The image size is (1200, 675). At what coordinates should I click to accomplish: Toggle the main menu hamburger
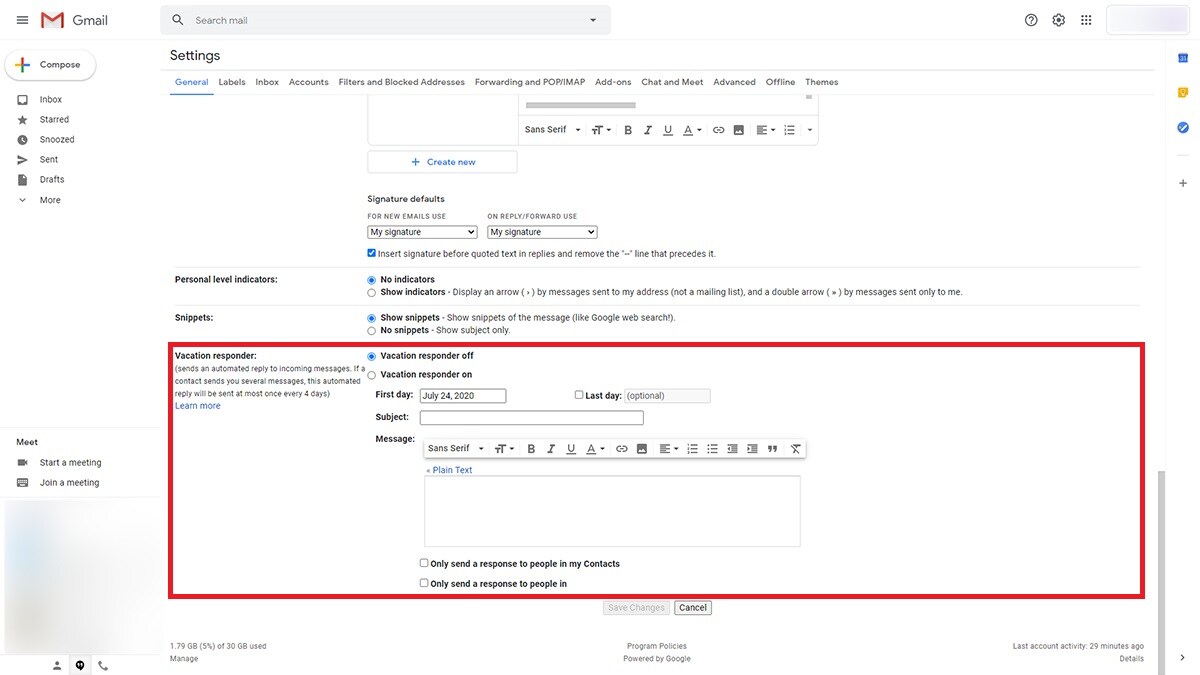(22, 20)
